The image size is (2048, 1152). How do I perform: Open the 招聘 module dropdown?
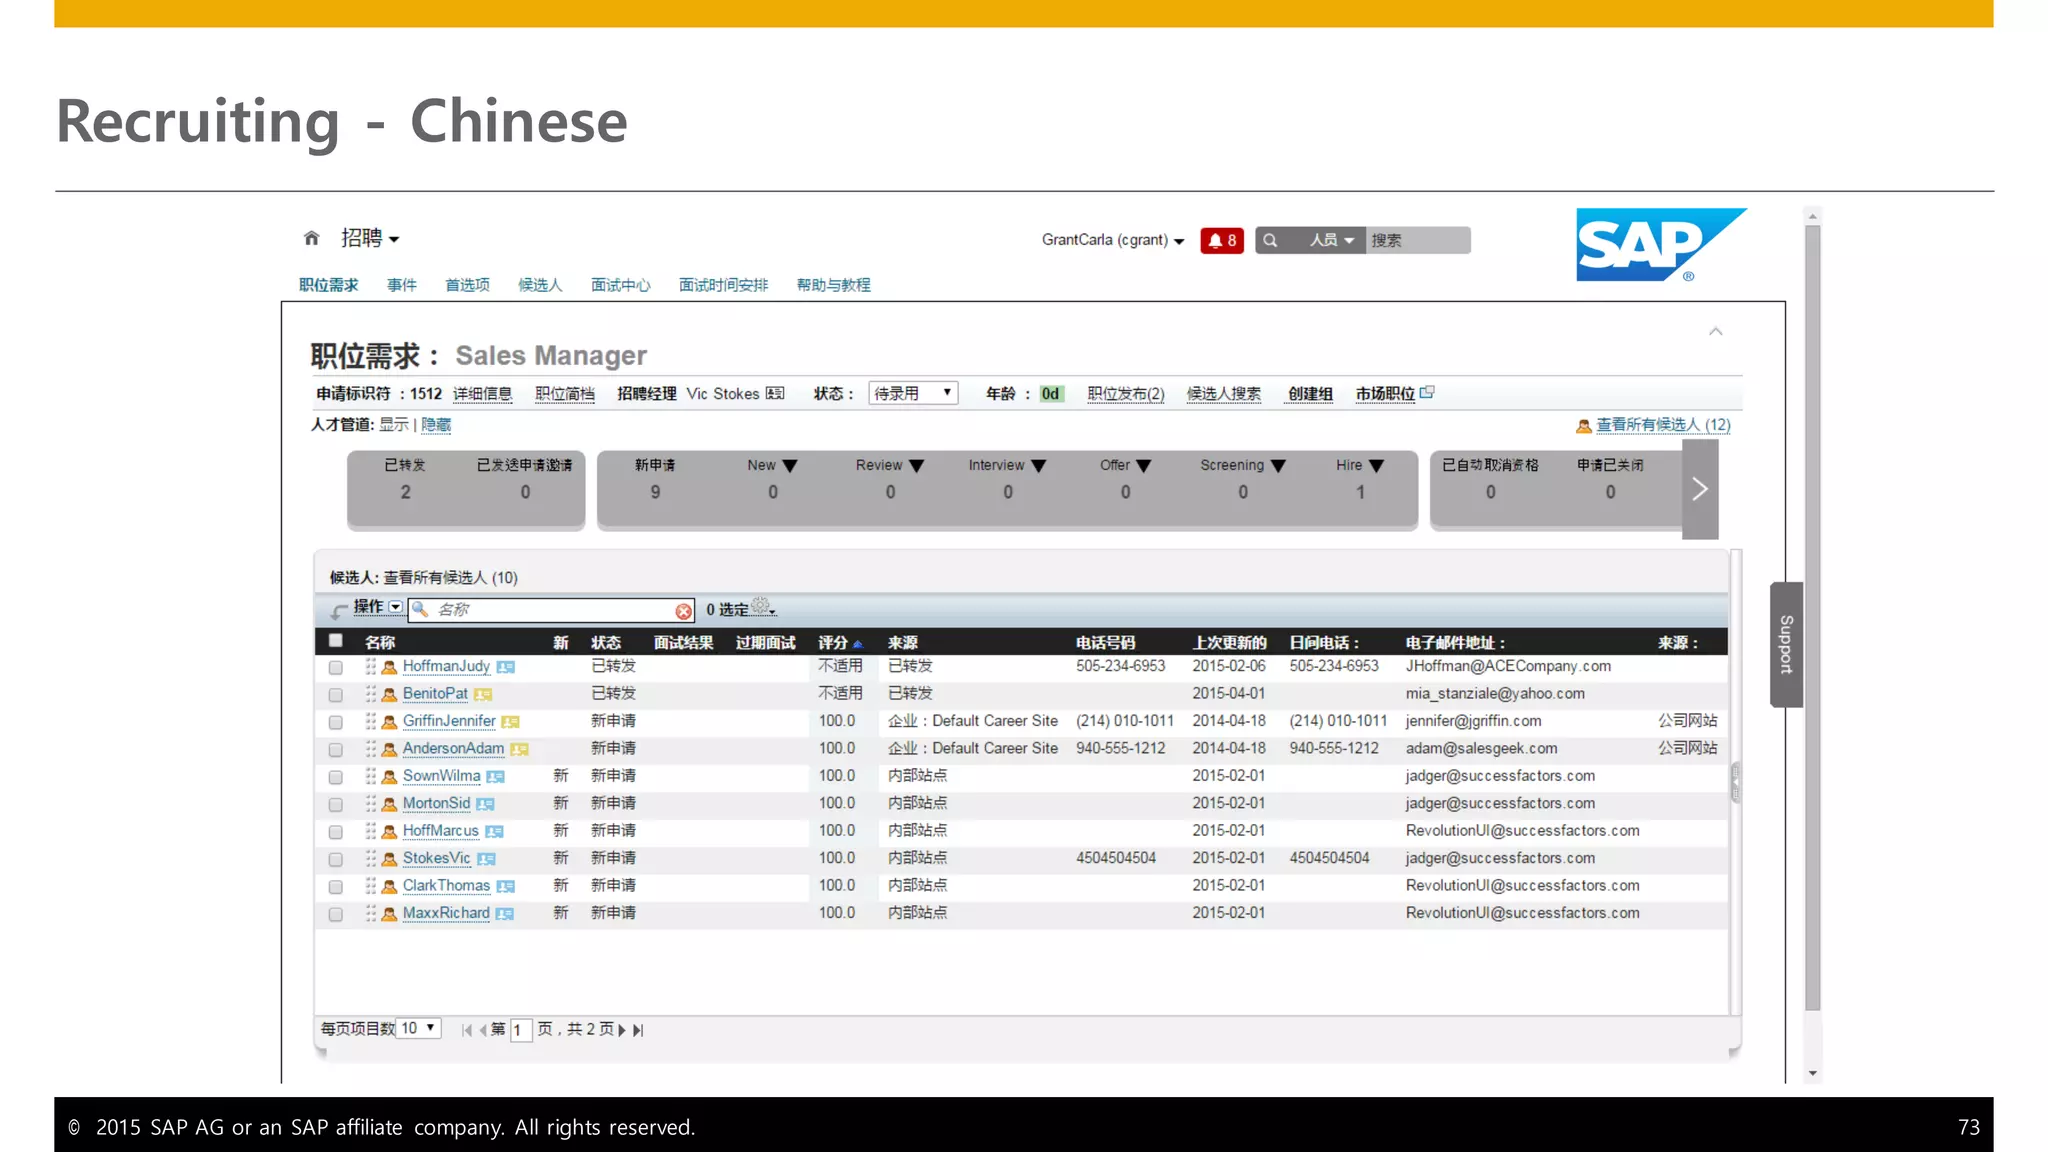point(370,238)
